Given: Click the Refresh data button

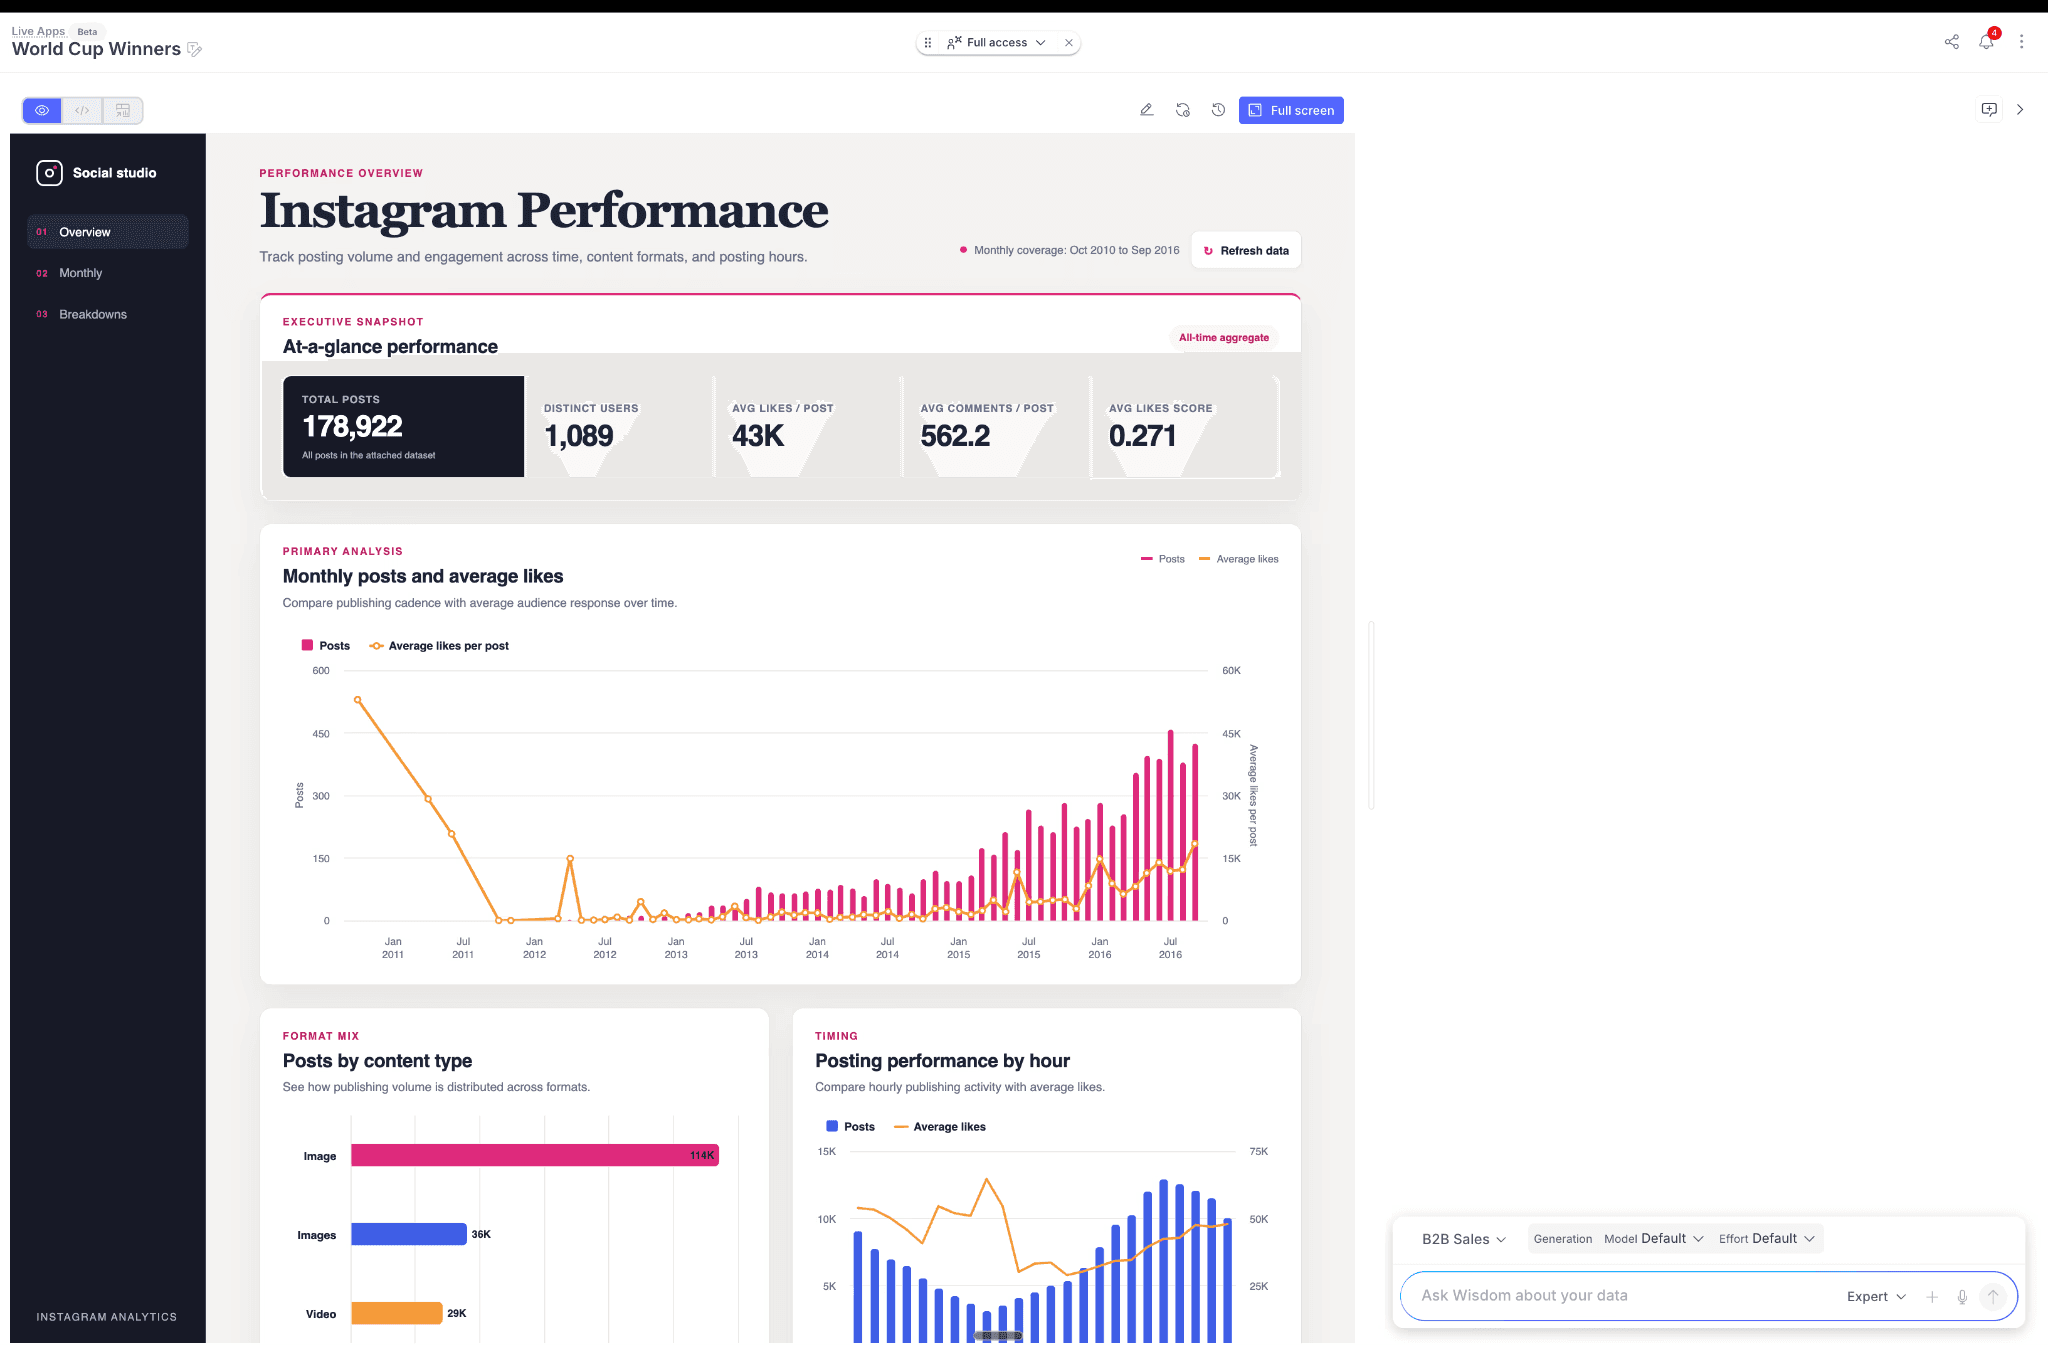Looking at the screenshot, I should click(x=1246, y=251).
